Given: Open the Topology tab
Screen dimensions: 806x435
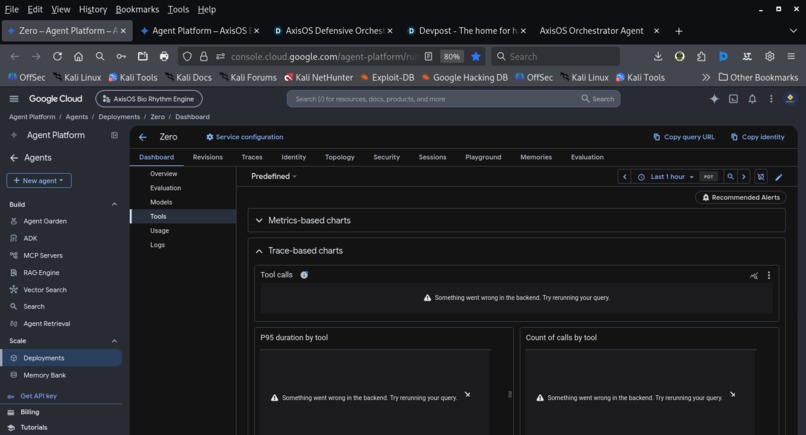Looking at the screenshot, I should [340, 157].
